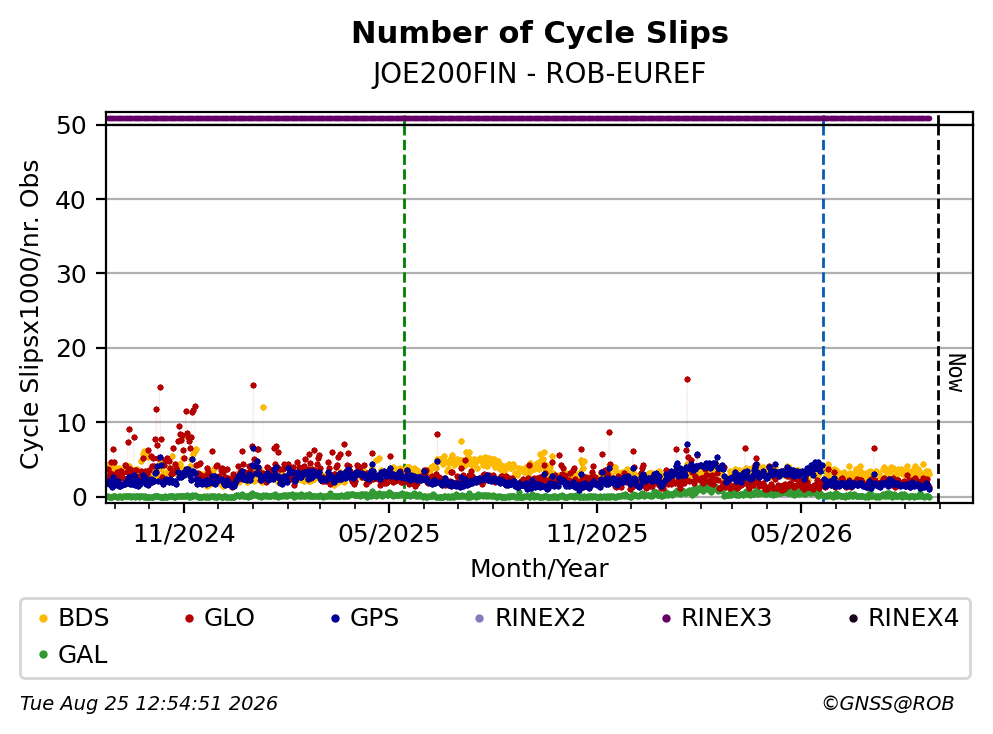993x734 pixels.
Task: Click the RINEX3 purple legend marker
Action: click(x=666, y=618)
